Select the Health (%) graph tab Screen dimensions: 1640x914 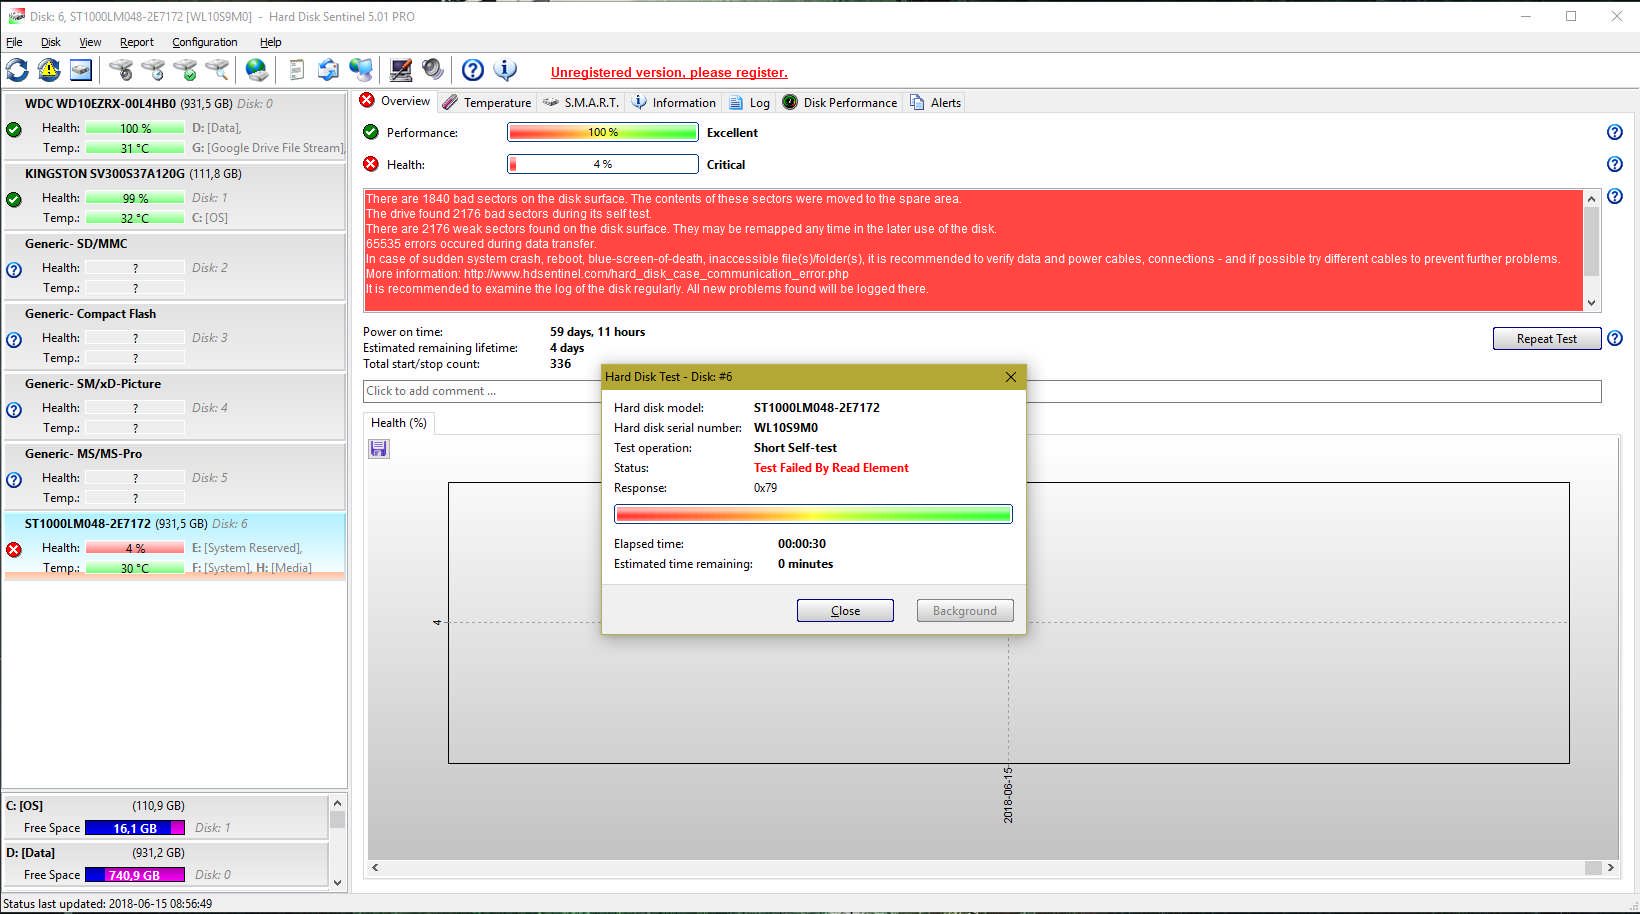[x=398, y=423]
